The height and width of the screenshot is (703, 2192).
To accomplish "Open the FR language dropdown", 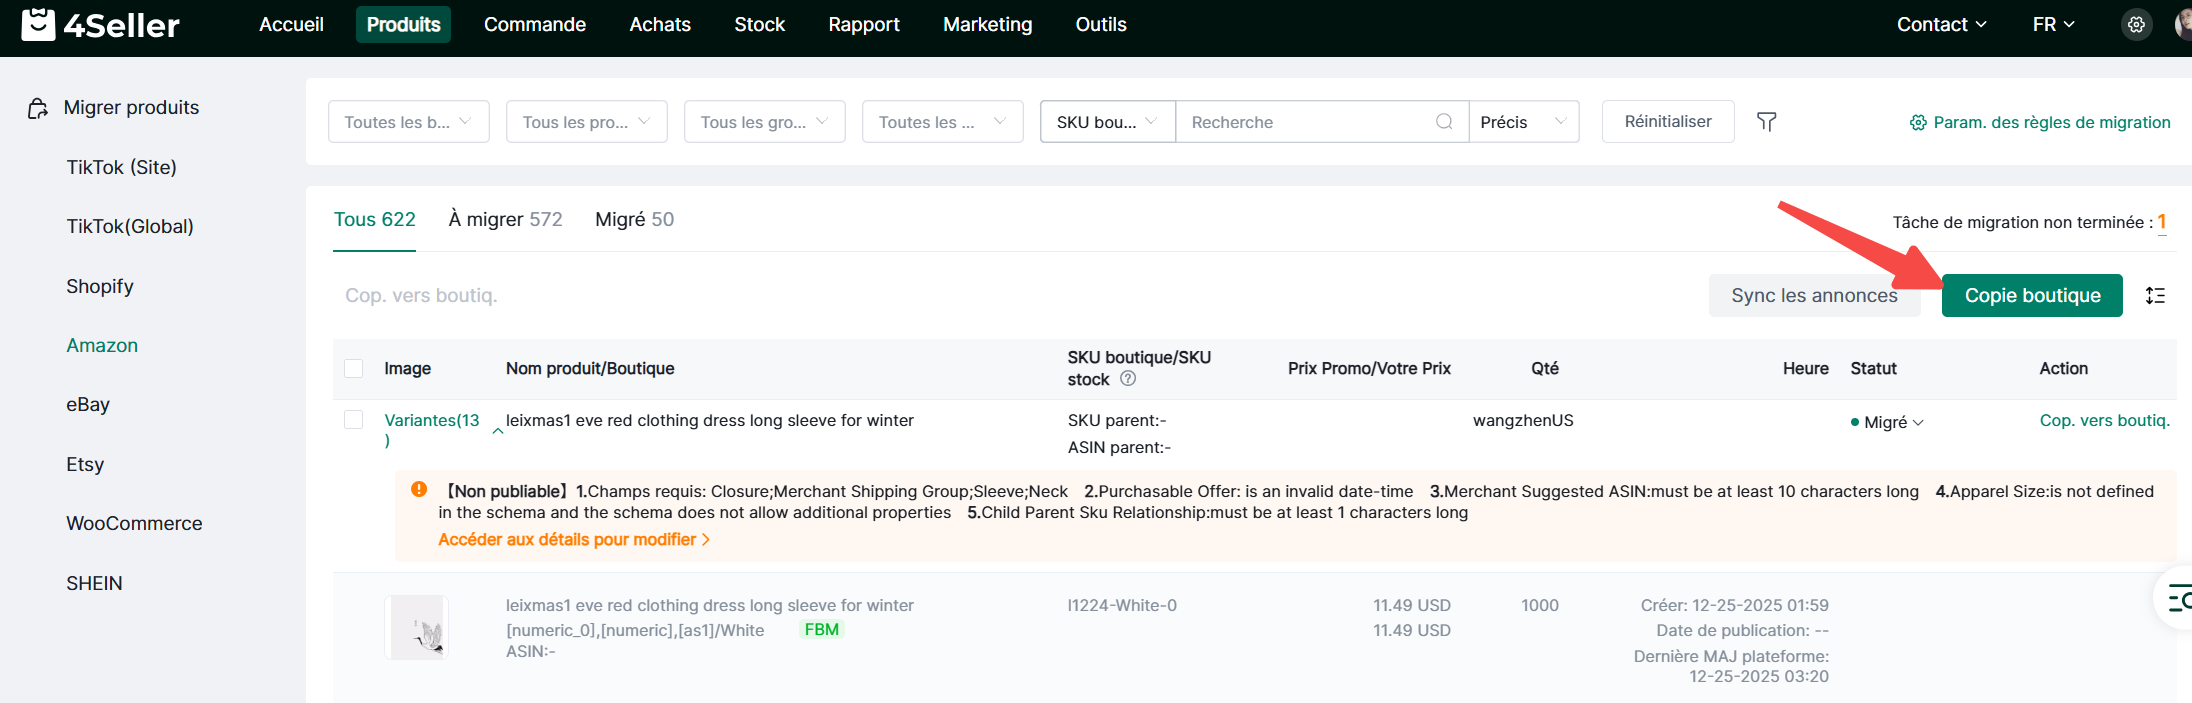I will 2053,25.
